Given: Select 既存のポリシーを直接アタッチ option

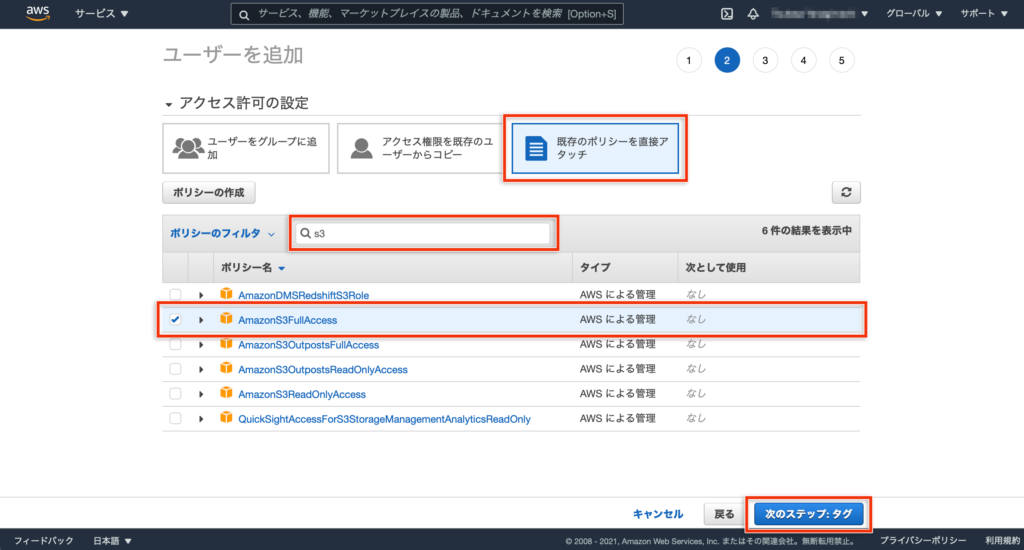Looking at the screenshot, I should point(595,148).
